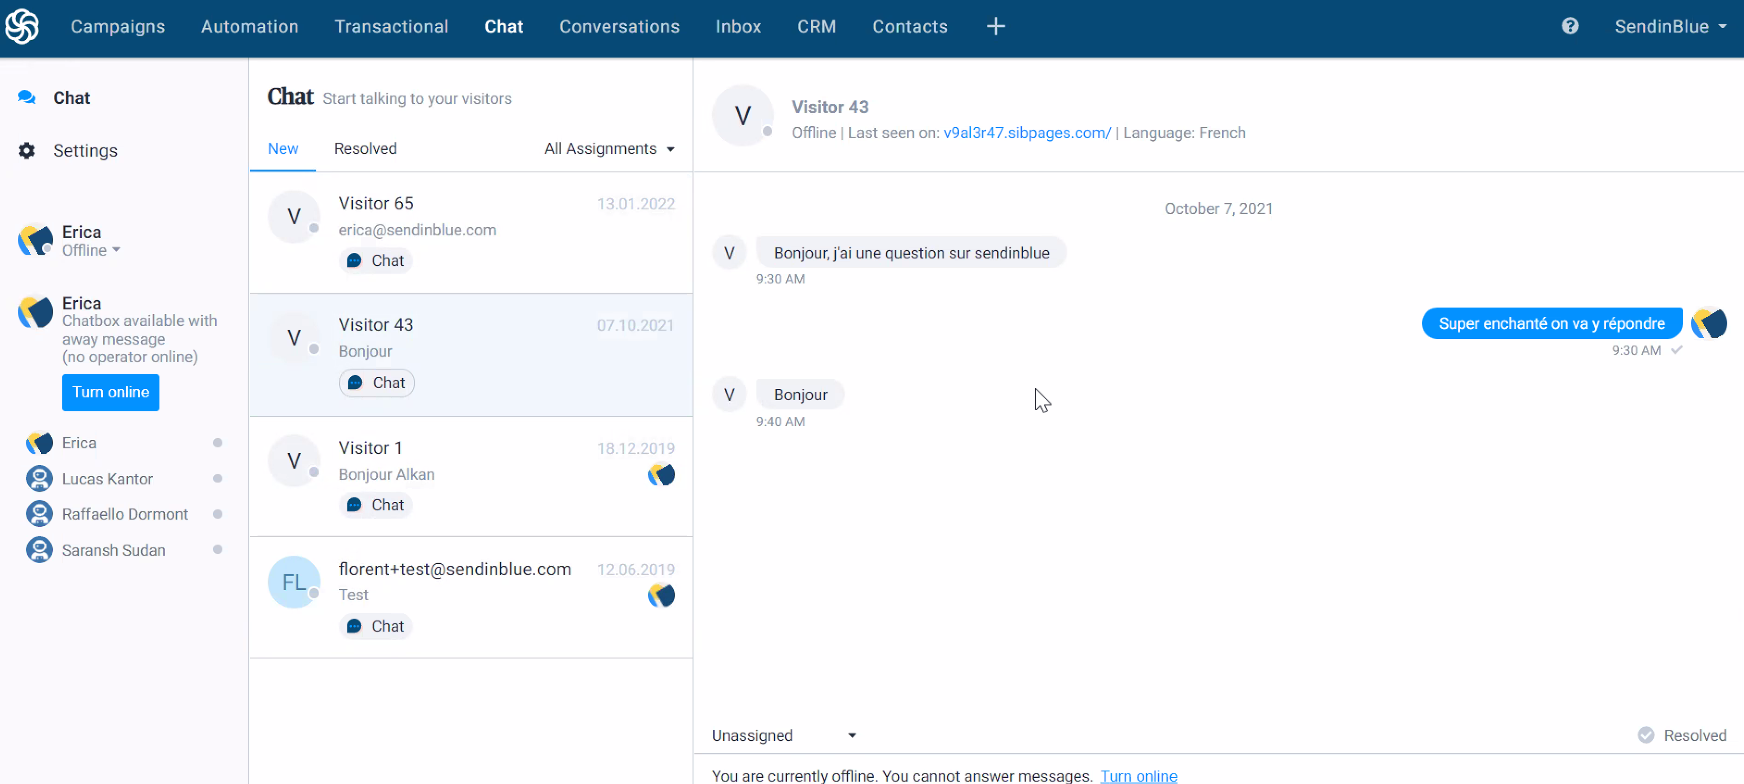Click the Turn online link at bottom
Image resolution: width=1744 pixels, height=784 pixels.
coord(1139,776)
